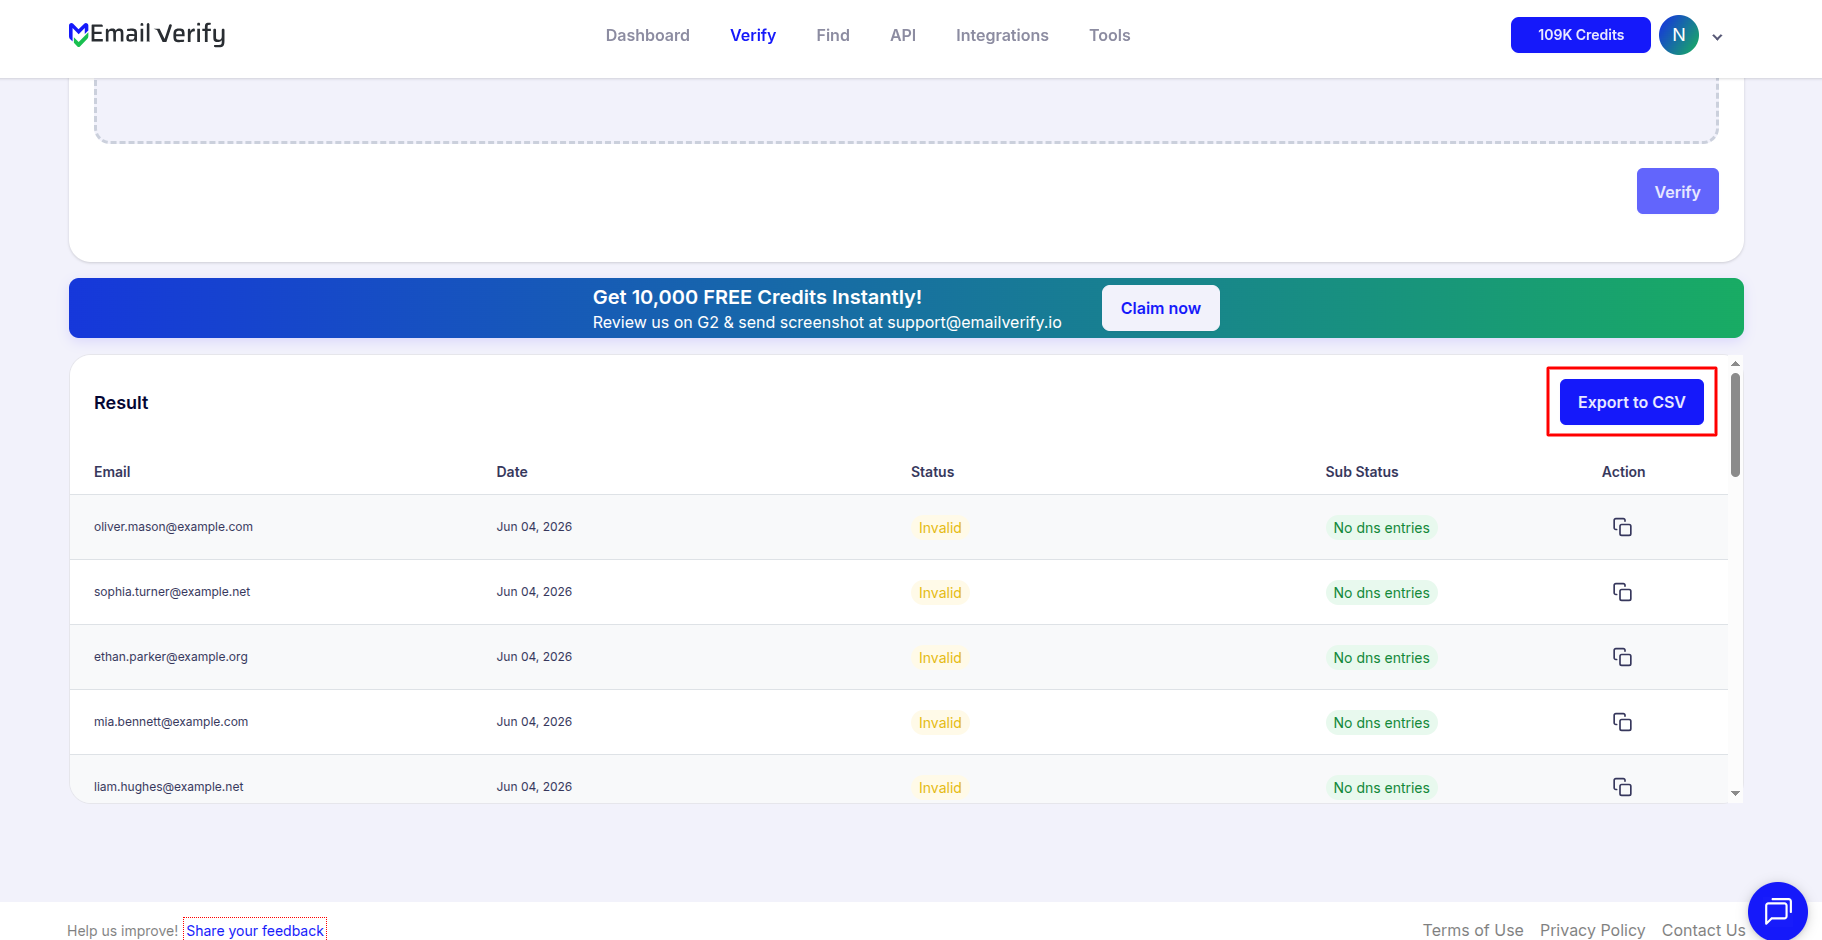The image size is (1822, 940).
Task: Click the Date column header
Action: 512,472
